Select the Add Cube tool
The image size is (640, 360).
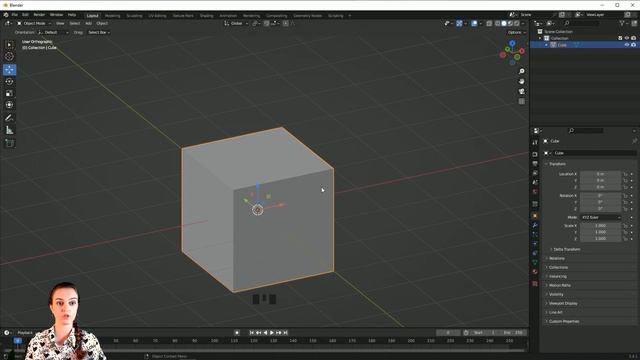9,143
